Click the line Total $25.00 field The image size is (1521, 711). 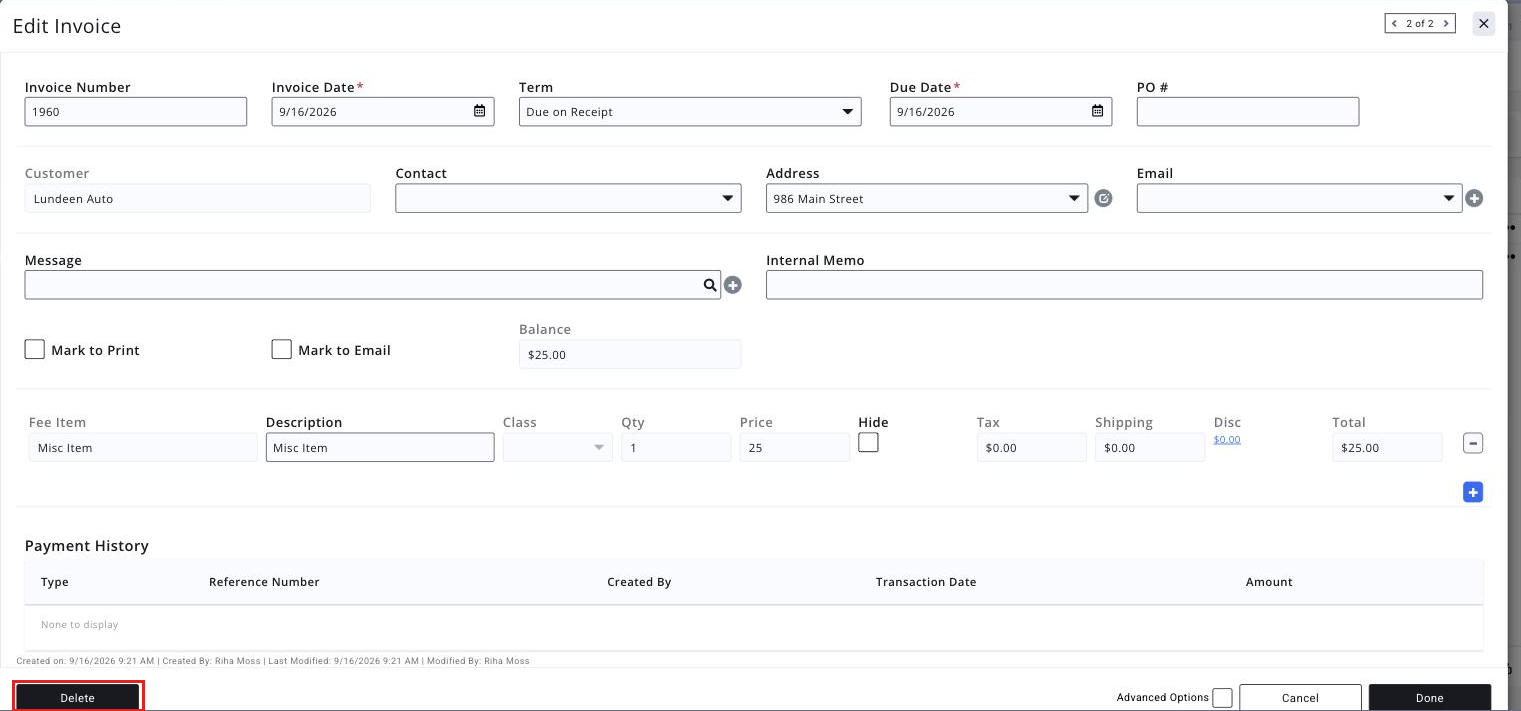(1387, 447)
